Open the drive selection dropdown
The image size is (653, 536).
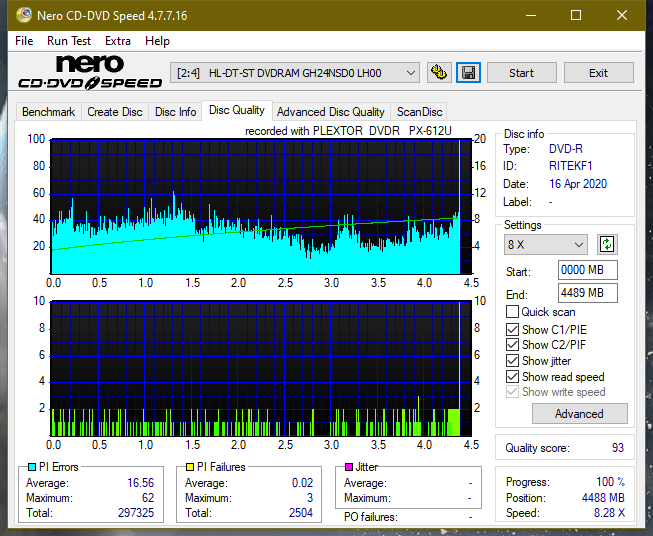pyautogui.click(x=294, y=73)
